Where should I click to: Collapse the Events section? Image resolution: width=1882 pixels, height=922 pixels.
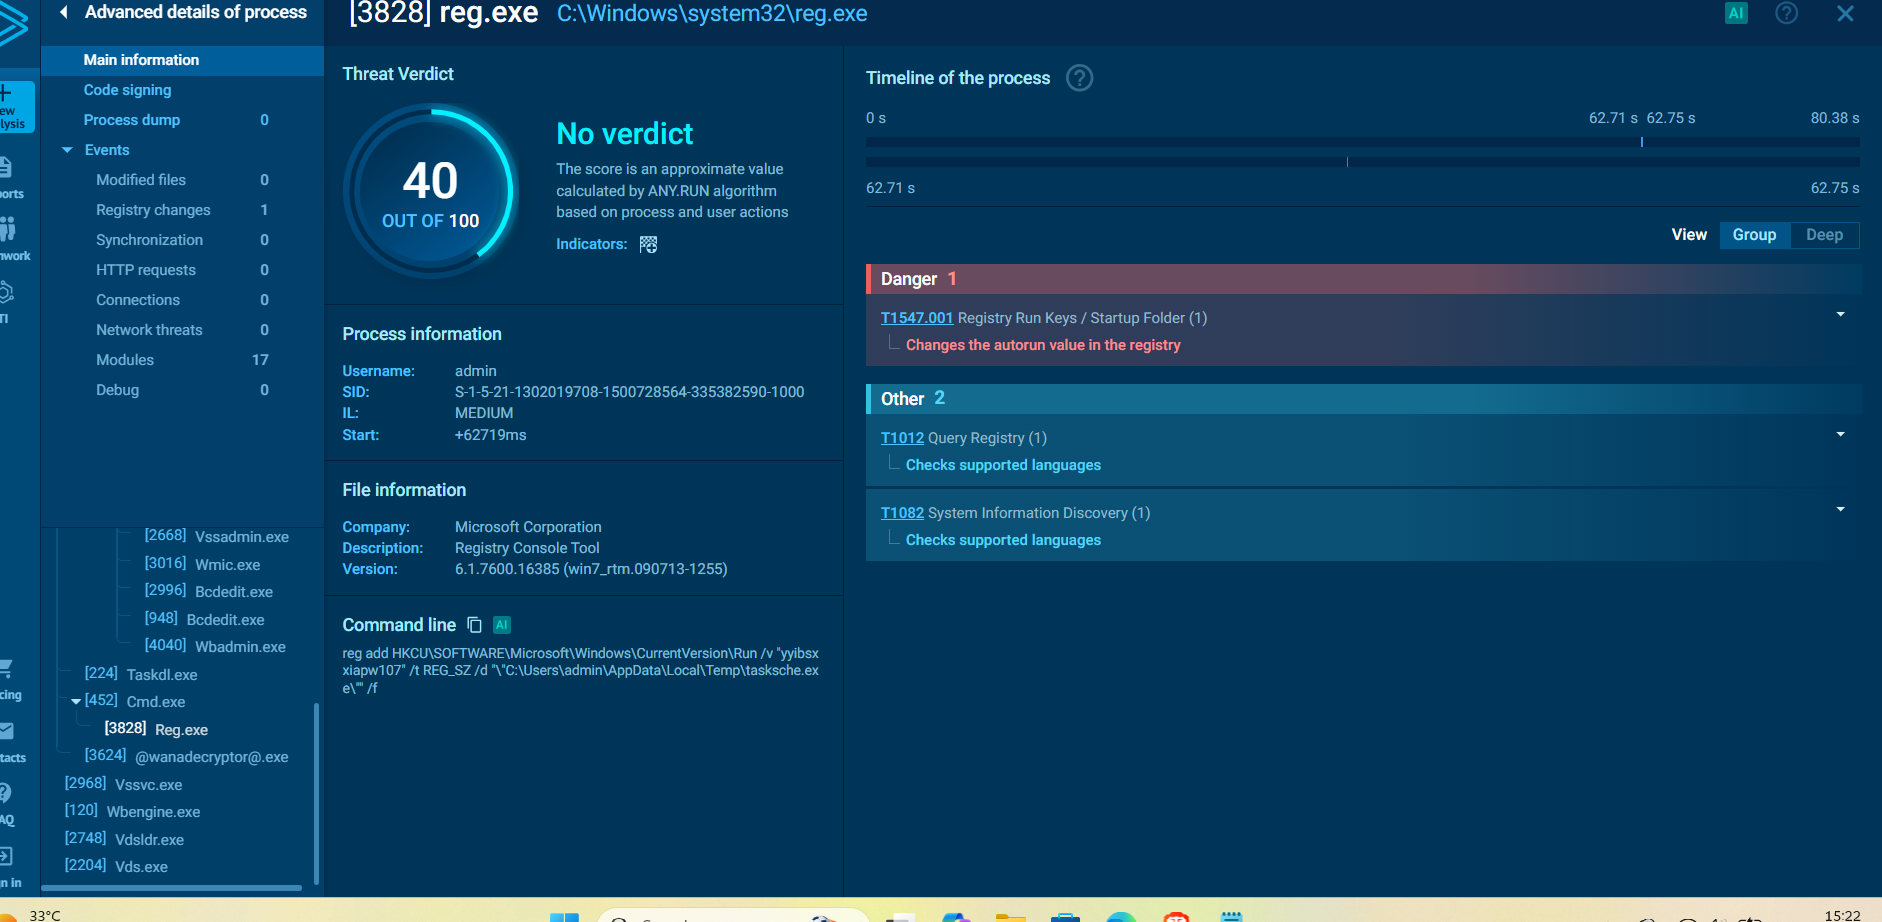click(67, 150)
